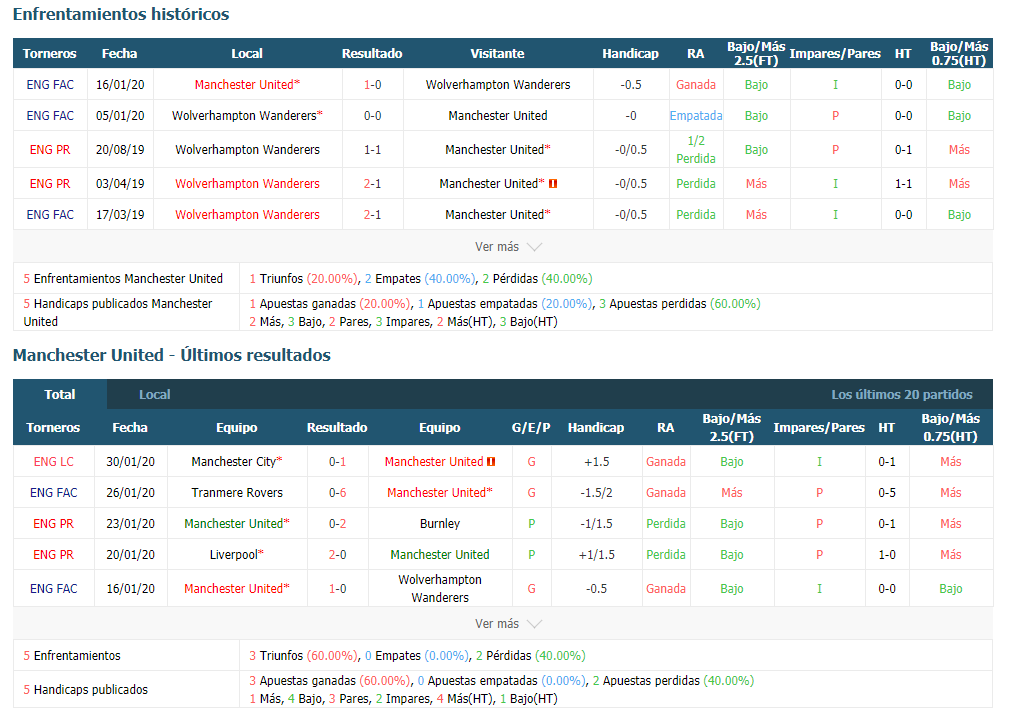Screen dimensions: 1010x715
Task: Open ENG FAC tournament for 26/01/20 row
Action: point(53,492)
